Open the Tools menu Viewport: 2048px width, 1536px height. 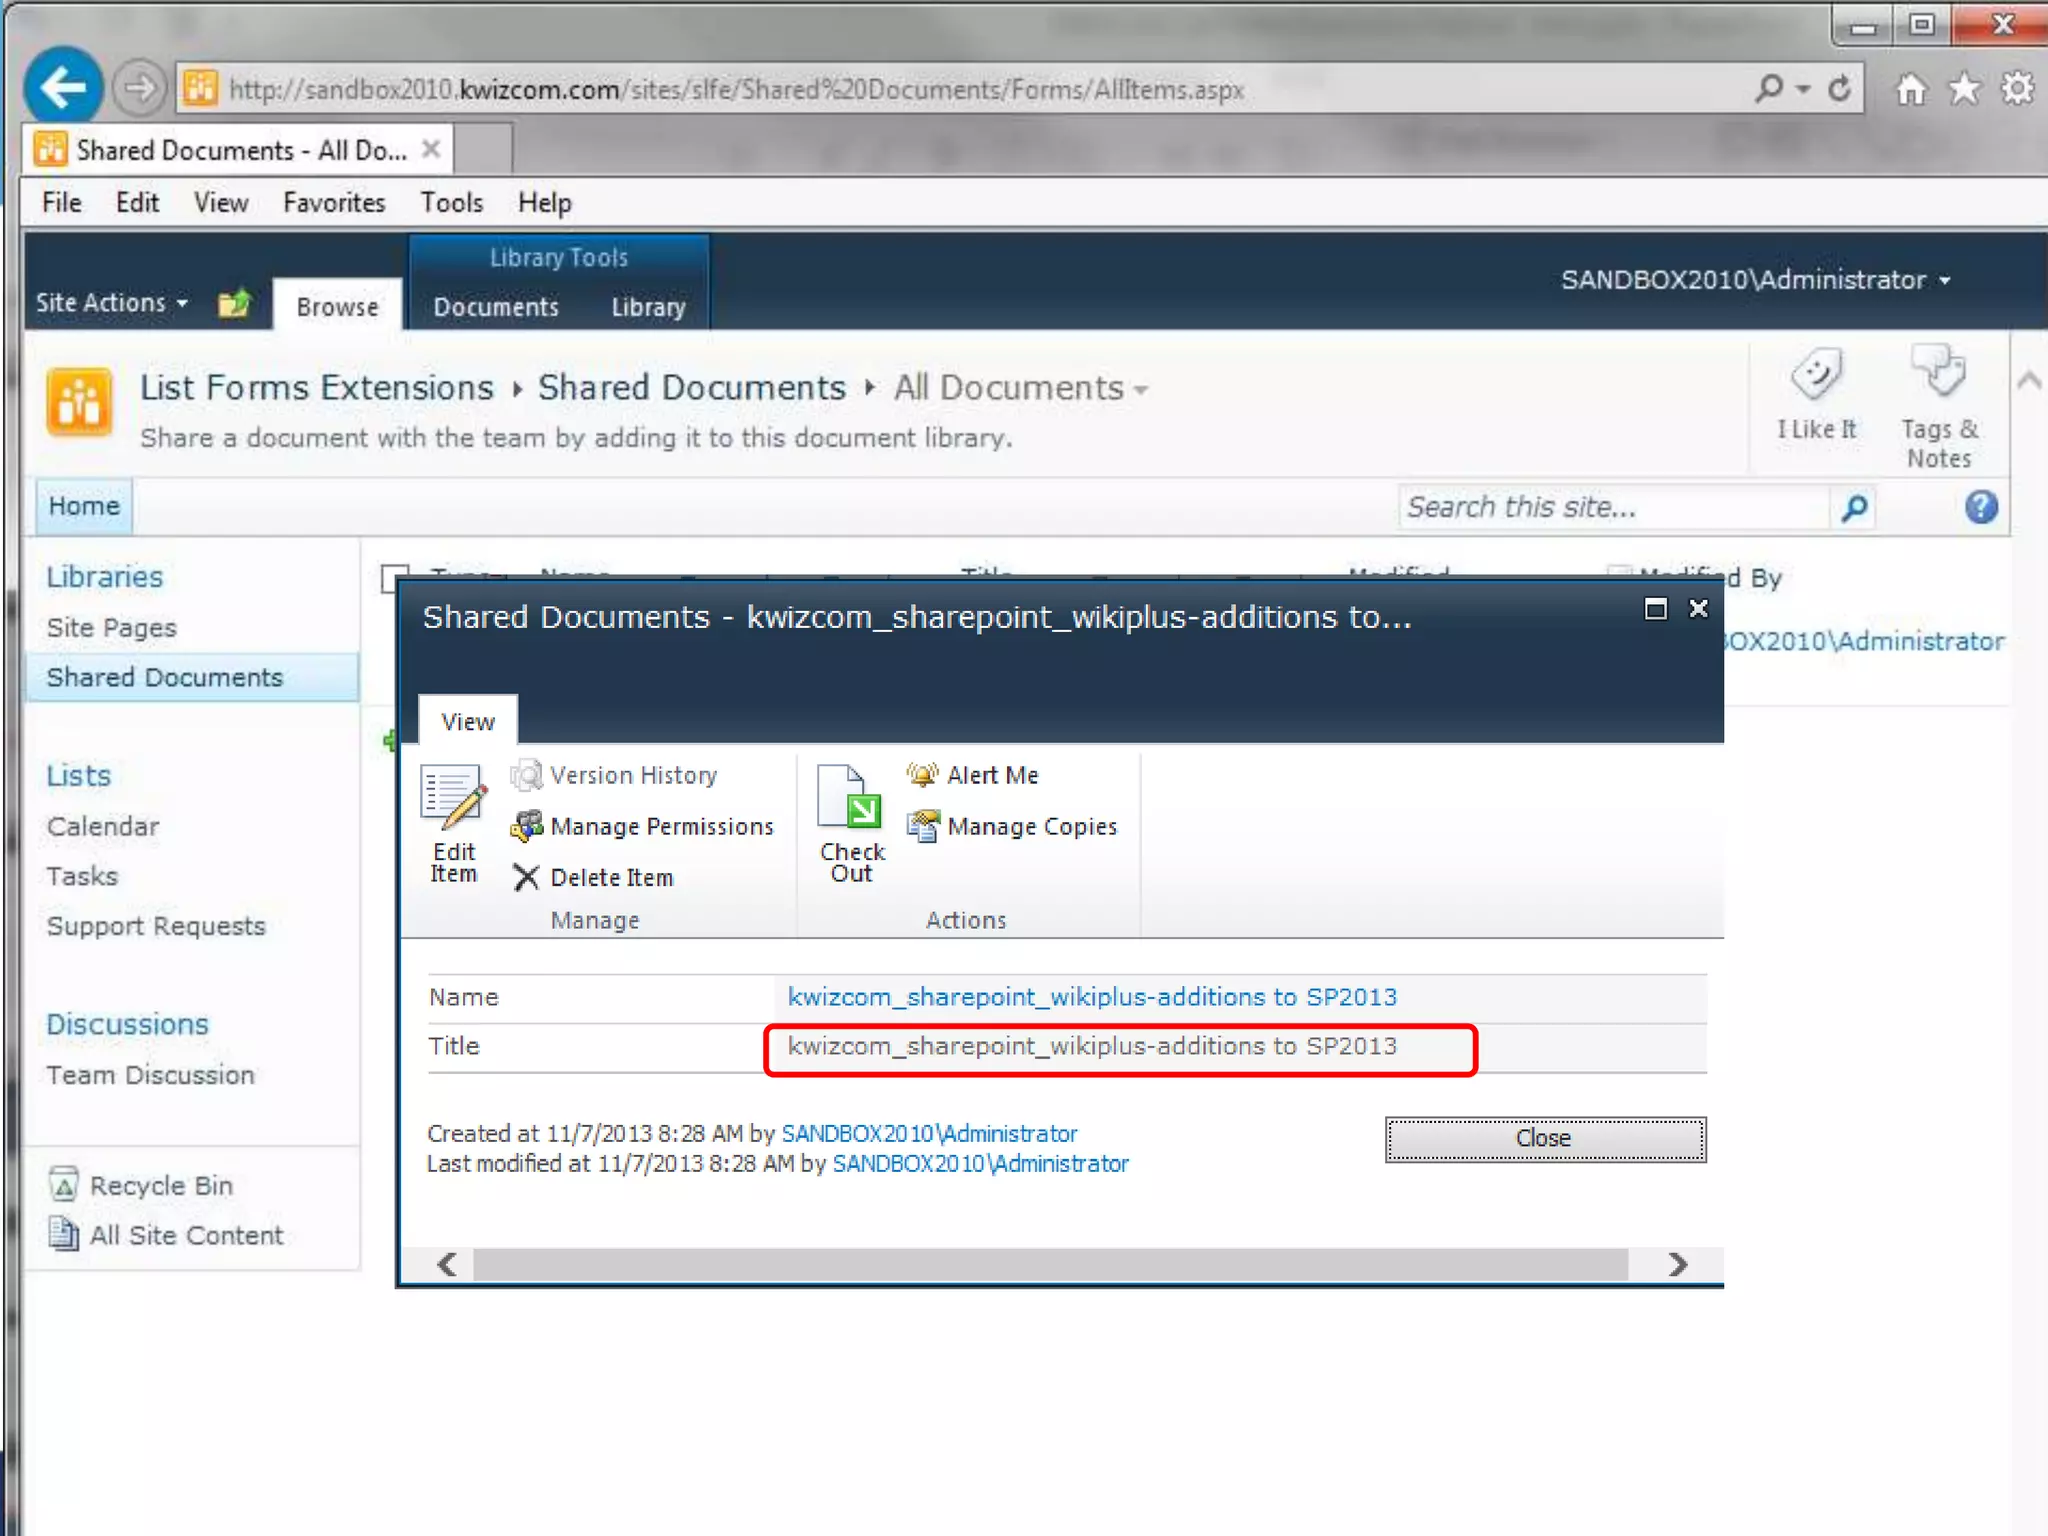(x=451, y=203)
